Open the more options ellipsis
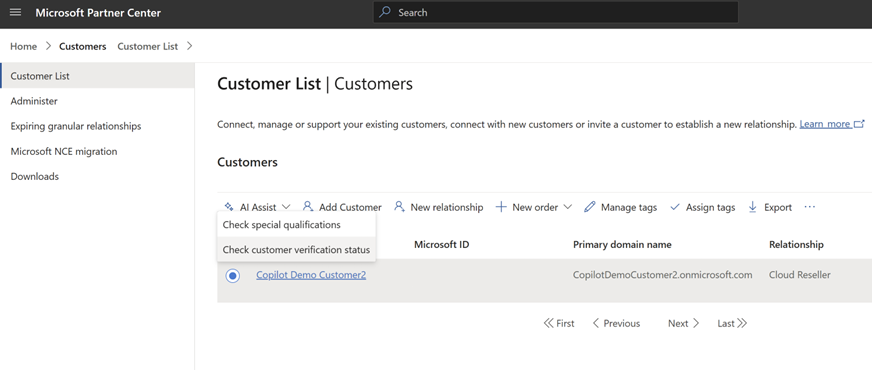 point(810,207)
